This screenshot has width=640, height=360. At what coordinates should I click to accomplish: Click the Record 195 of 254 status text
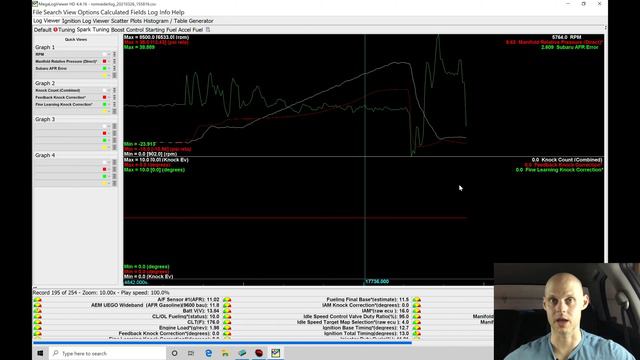pyautogui.click(x=55, y=293)
